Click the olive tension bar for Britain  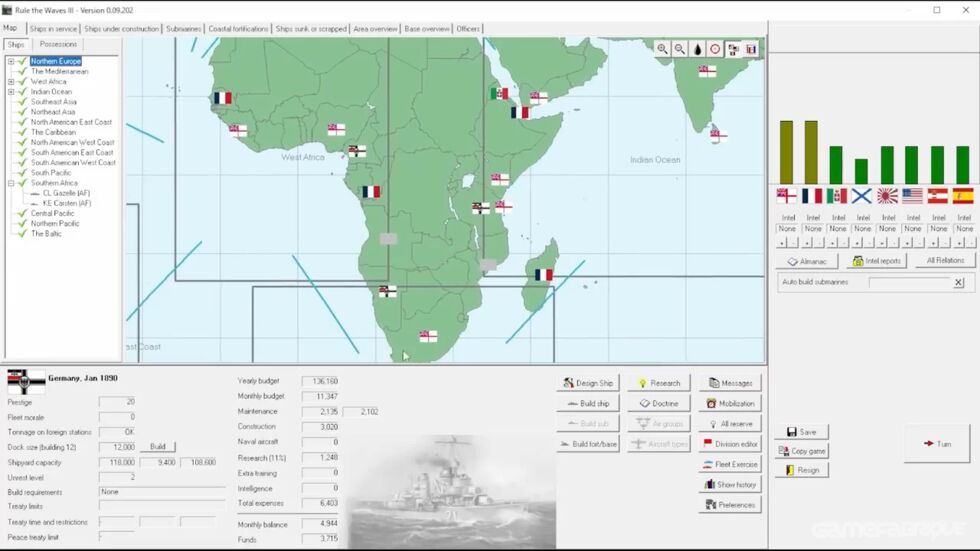(x=786, y=152)
